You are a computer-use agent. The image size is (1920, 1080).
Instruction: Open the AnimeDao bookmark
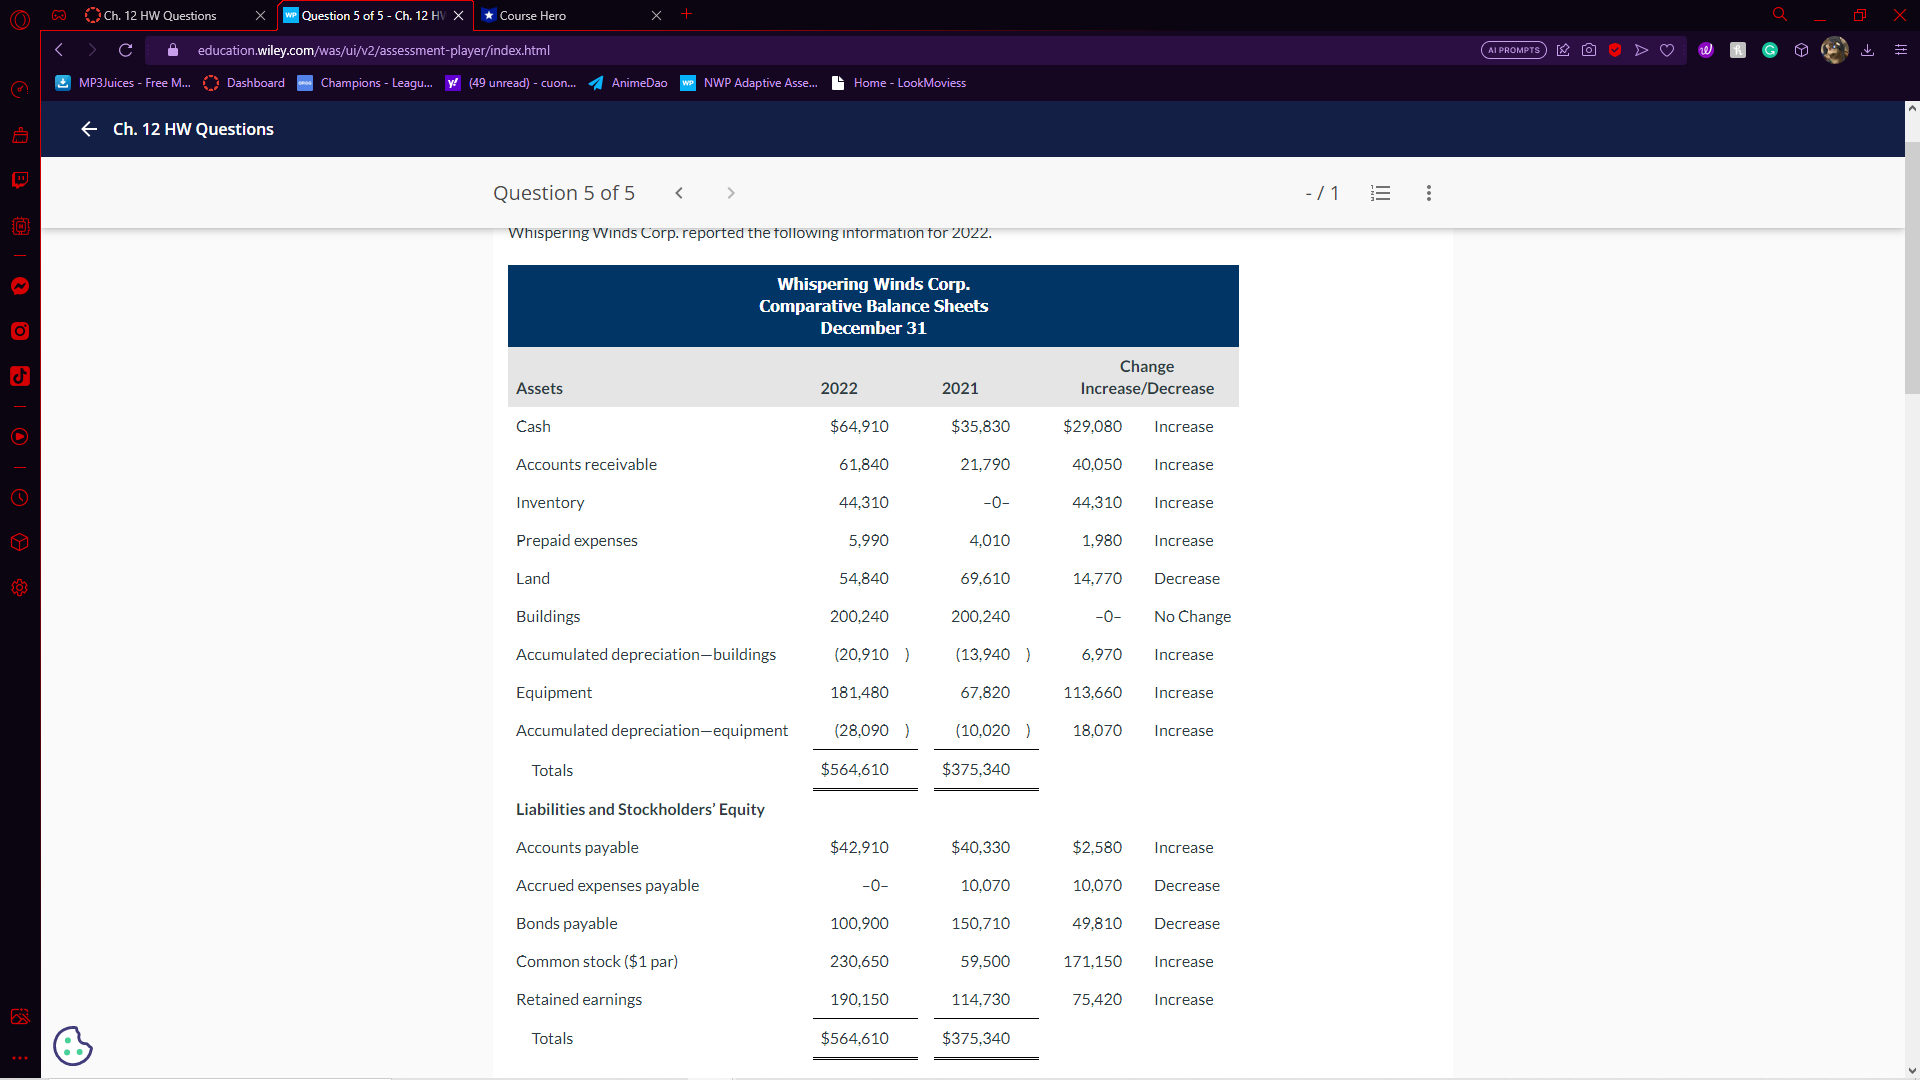tap(628, 83)
